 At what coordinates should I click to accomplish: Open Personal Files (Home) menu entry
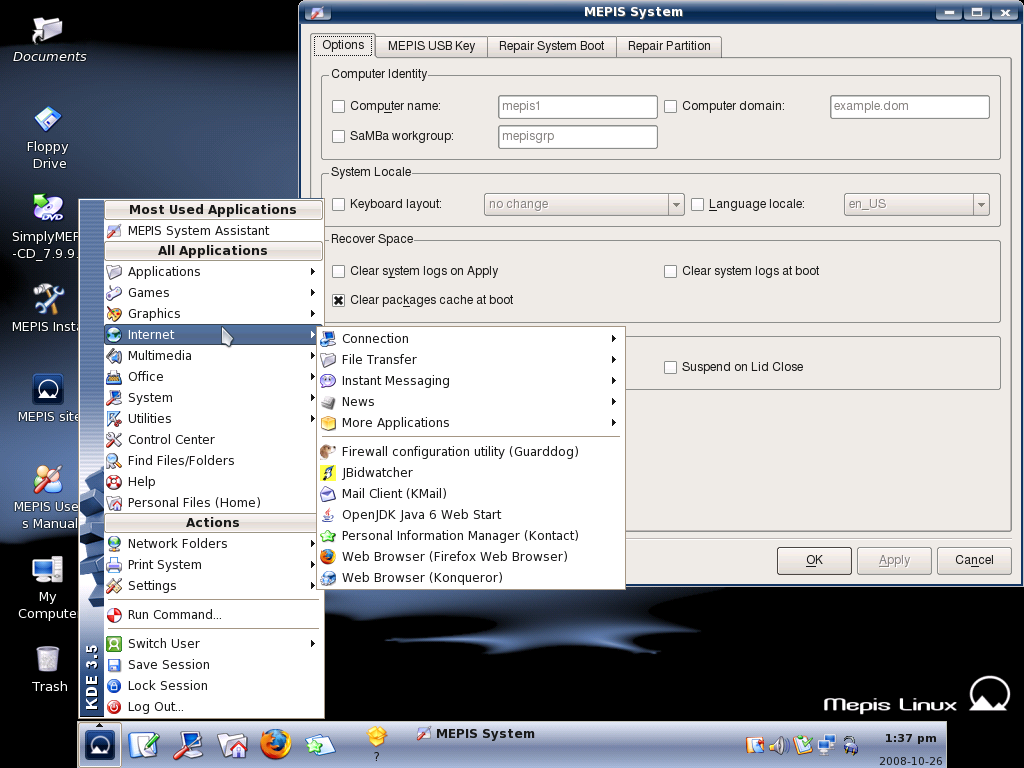[213, 502]
